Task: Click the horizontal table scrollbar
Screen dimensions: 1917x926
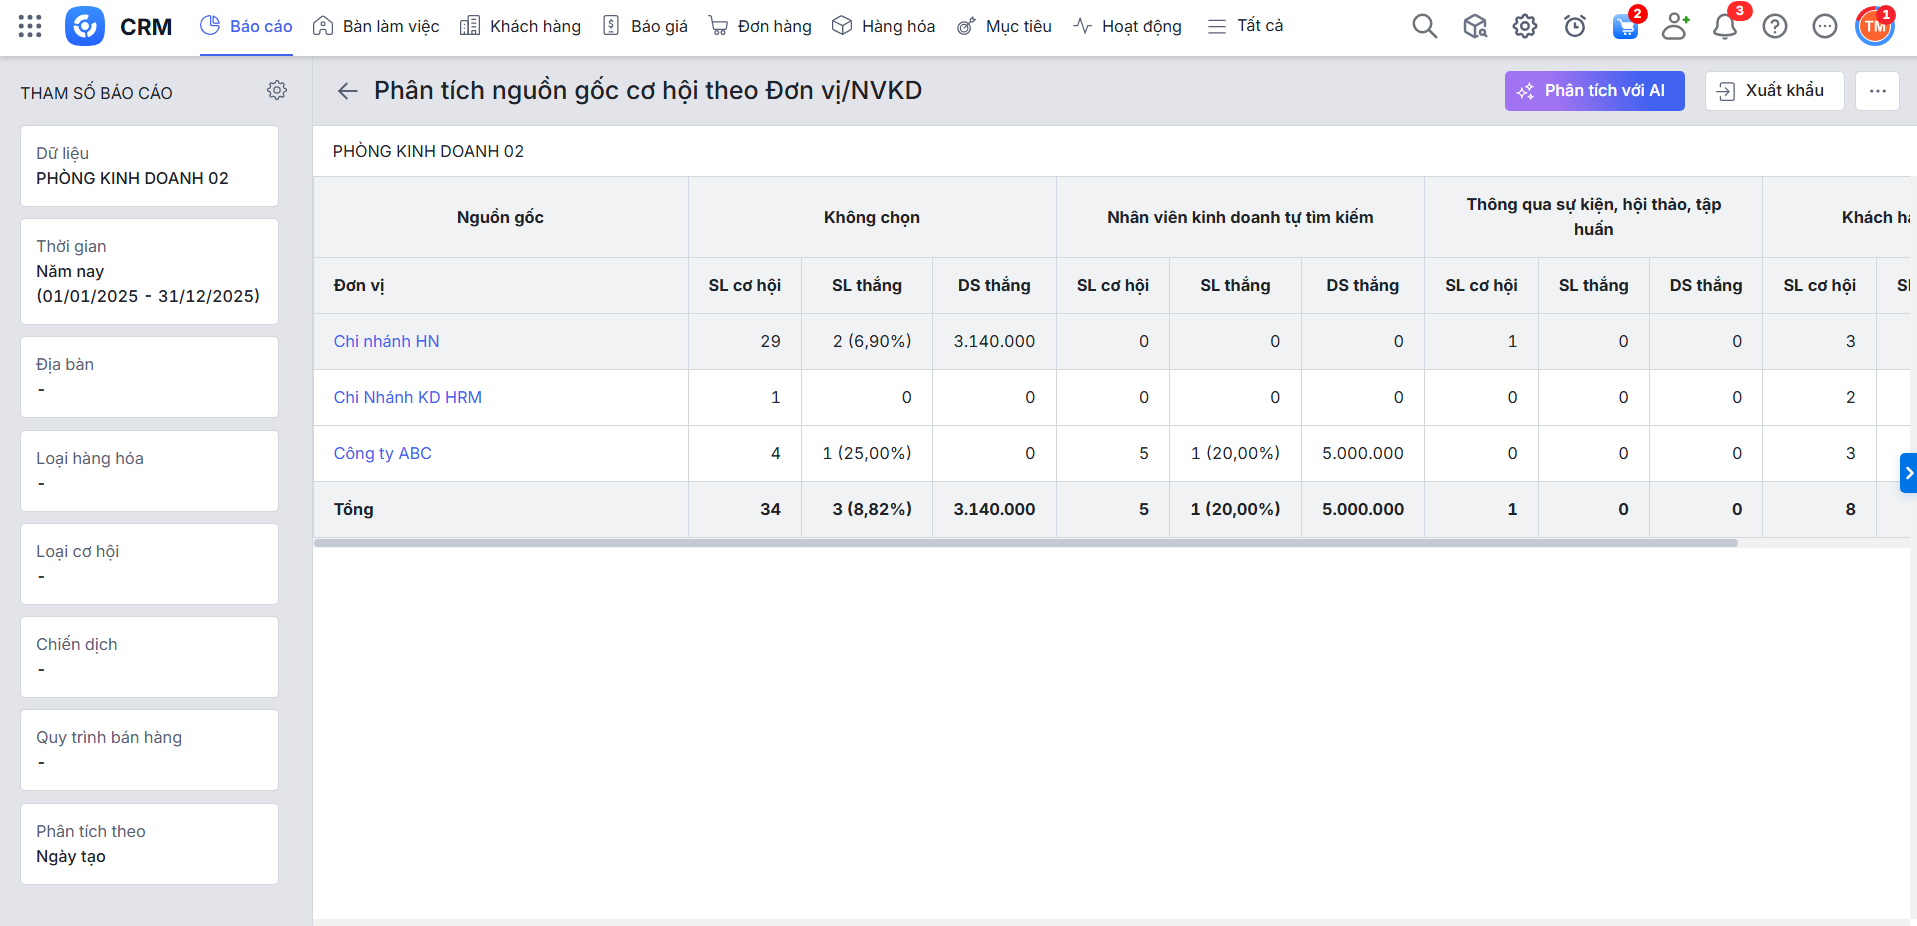Action: [1025, 543]
